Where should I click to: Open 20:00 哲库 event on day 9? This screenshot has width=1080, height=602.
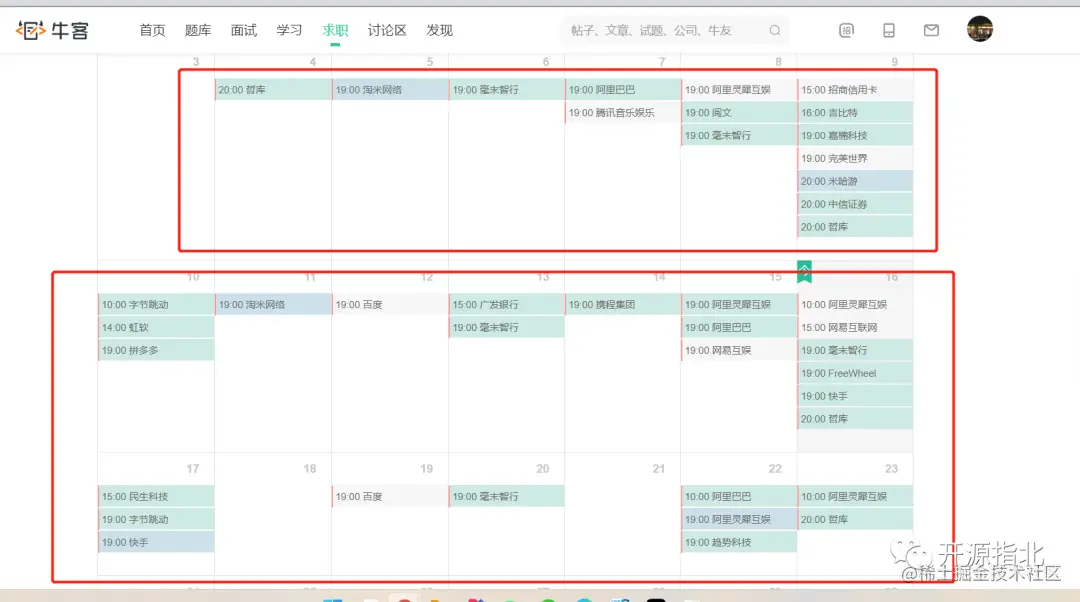click(x=855, y=227)
